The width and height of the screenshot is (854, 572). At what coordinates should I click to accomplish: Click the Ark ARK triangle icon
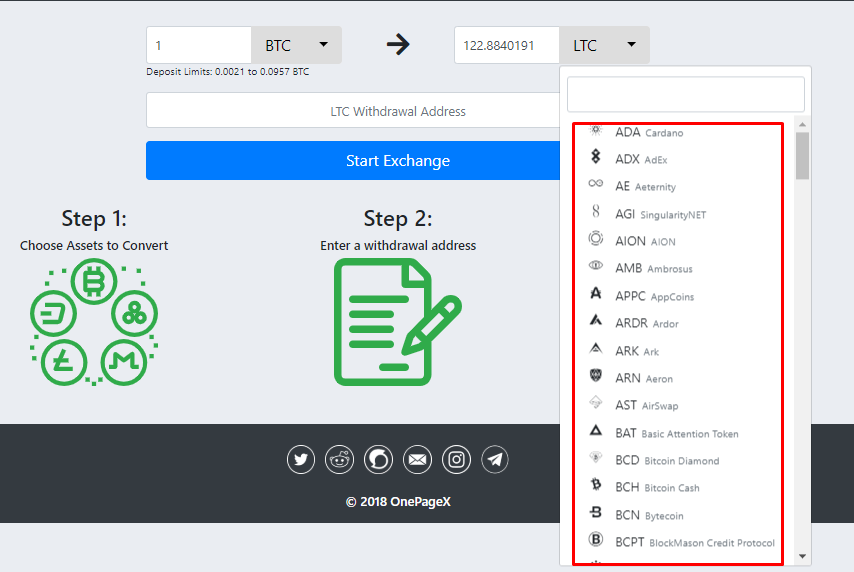pyautogui.click(x=596, y=348)
